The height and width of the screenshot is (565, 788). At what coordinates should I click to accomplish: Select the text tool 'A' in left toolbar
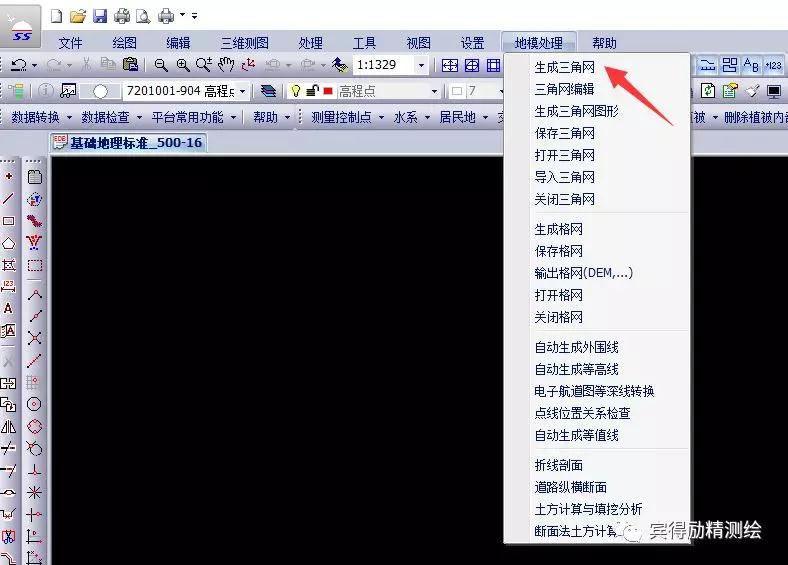(9, 309)
